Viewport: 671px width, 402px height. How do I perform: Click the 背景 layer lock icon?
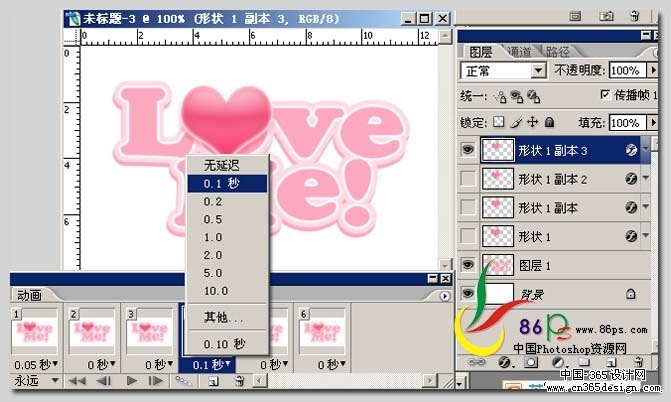[630, 294]
